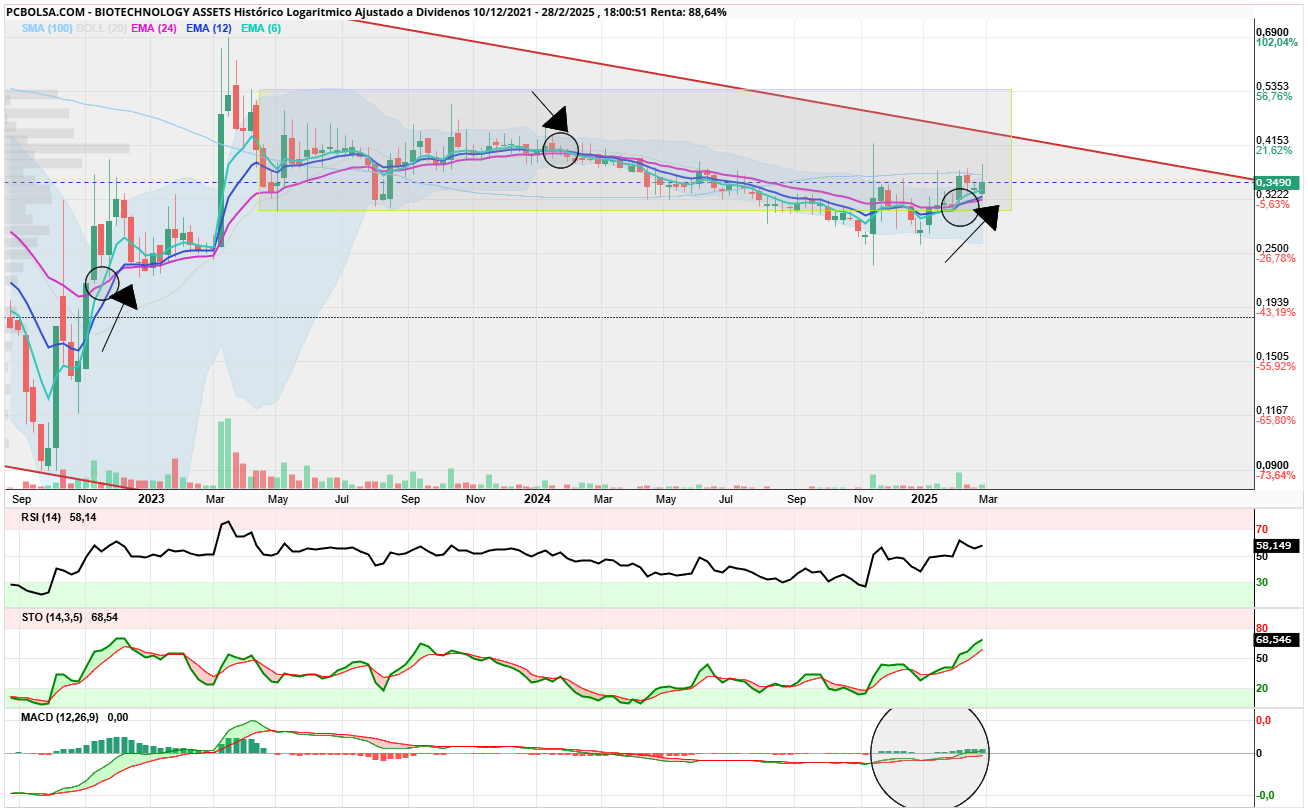
Task: Toggle the SMA (100) legend label
Action: coord(44,28)
